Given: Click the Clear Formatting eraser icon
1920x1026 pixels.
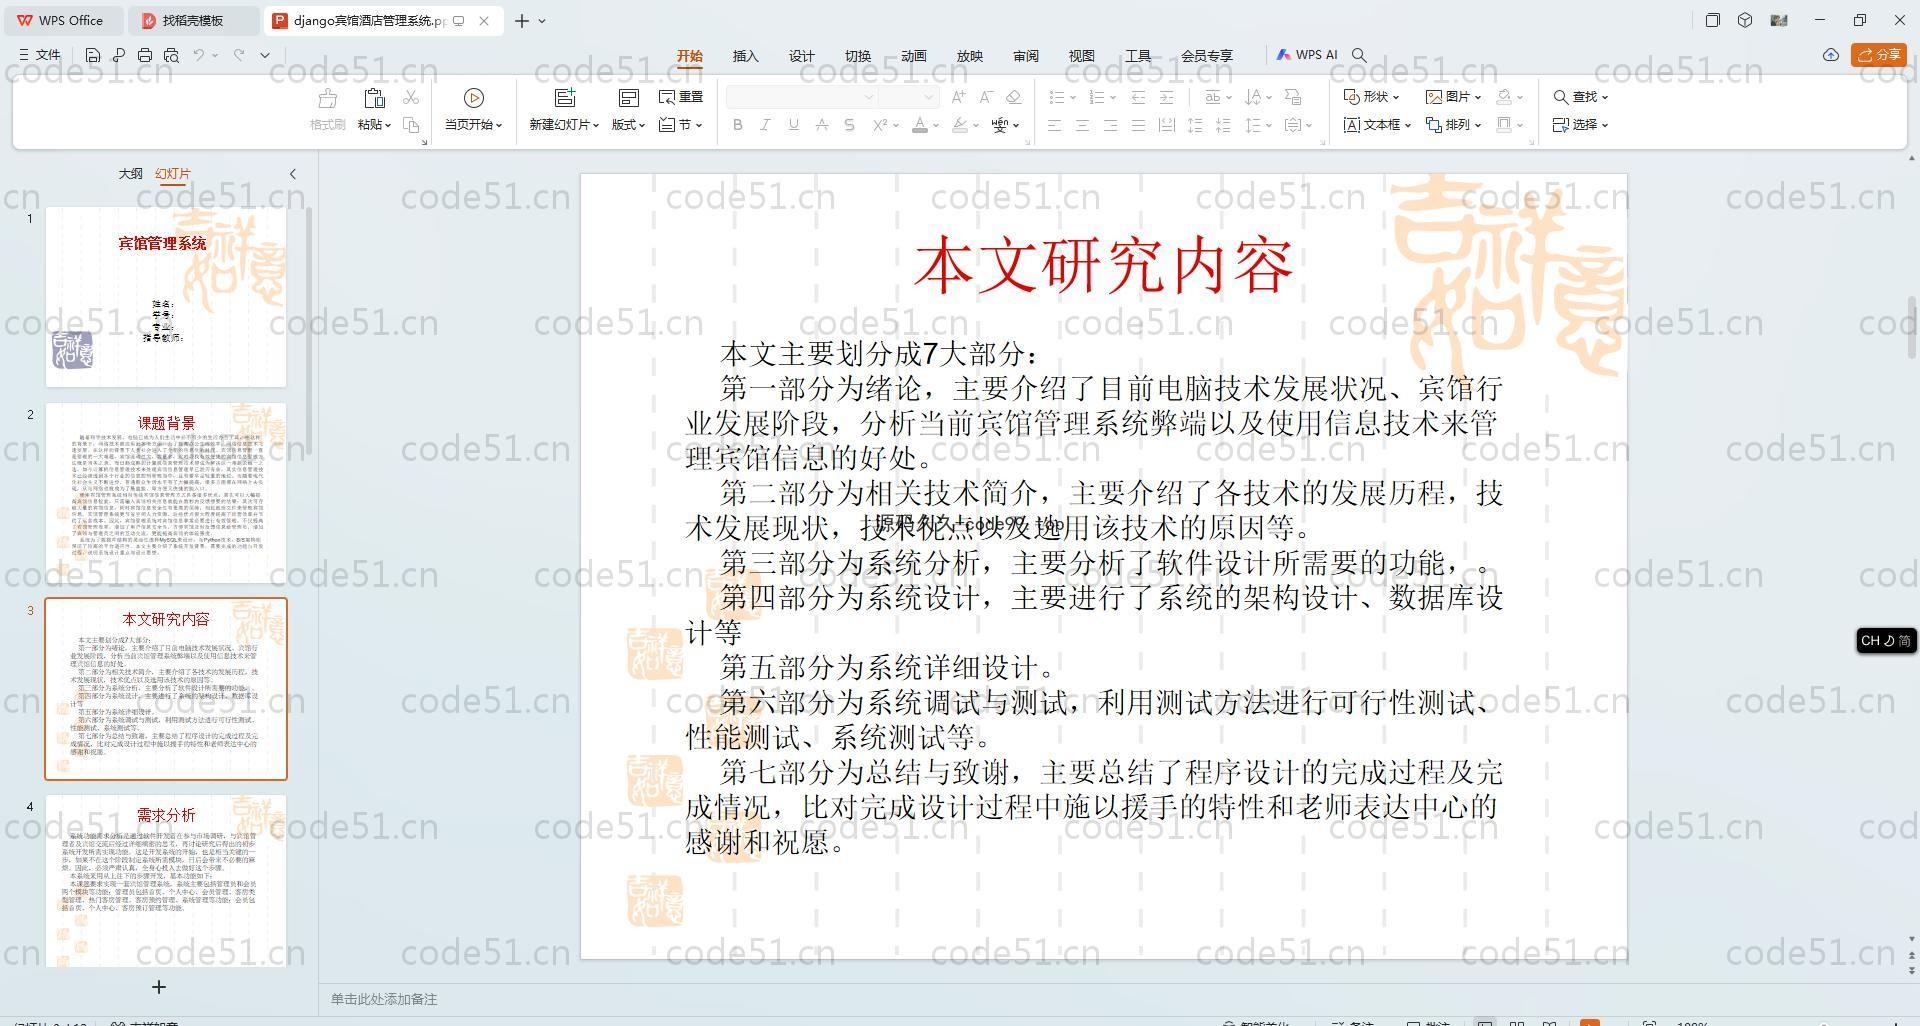Looking at the screenshot, I should coord(1013,97).
